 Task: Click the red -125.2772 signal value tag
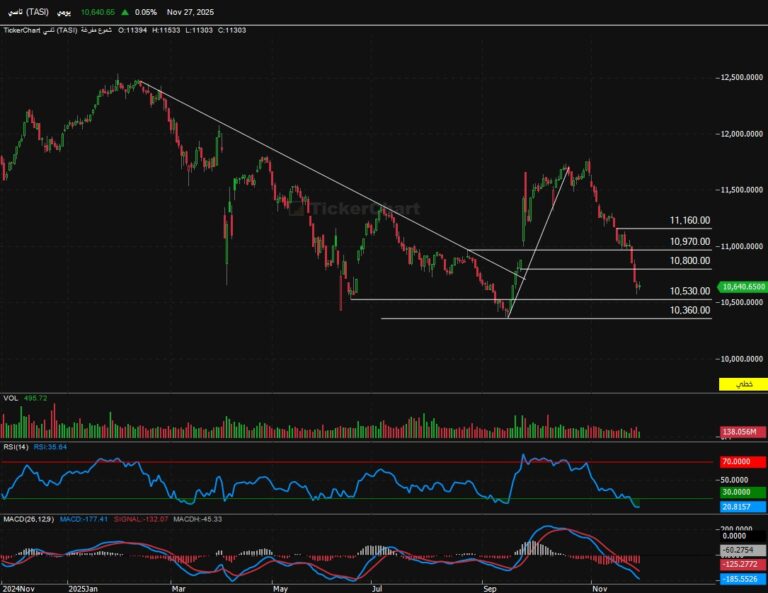[738, 565]
